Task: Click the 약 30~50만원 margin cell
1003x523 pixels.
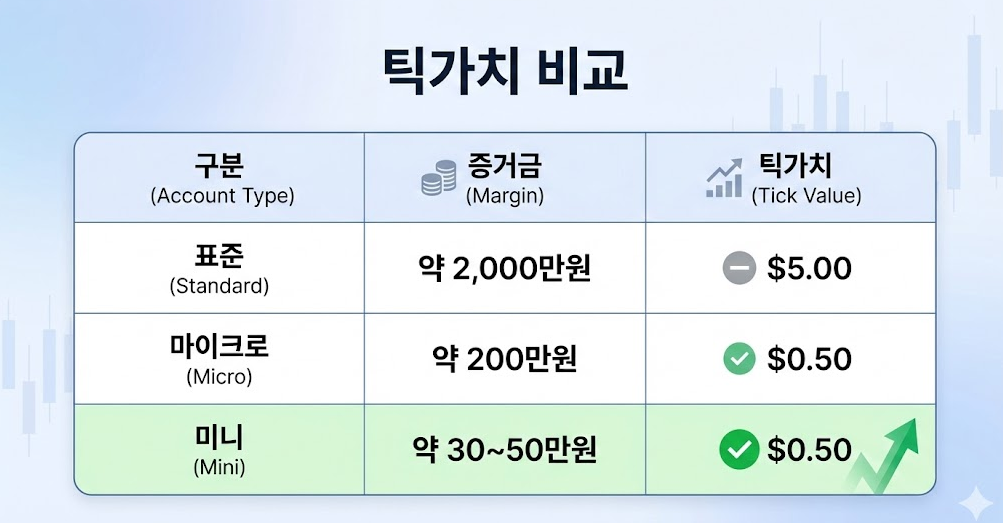Action: (x=504, y=450)
